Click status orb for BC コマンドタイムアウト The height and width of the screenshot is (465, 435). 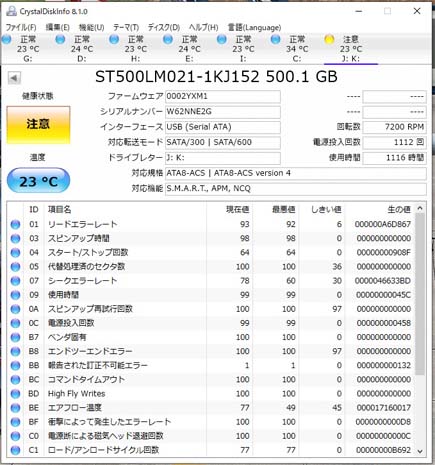coord(15,380)
